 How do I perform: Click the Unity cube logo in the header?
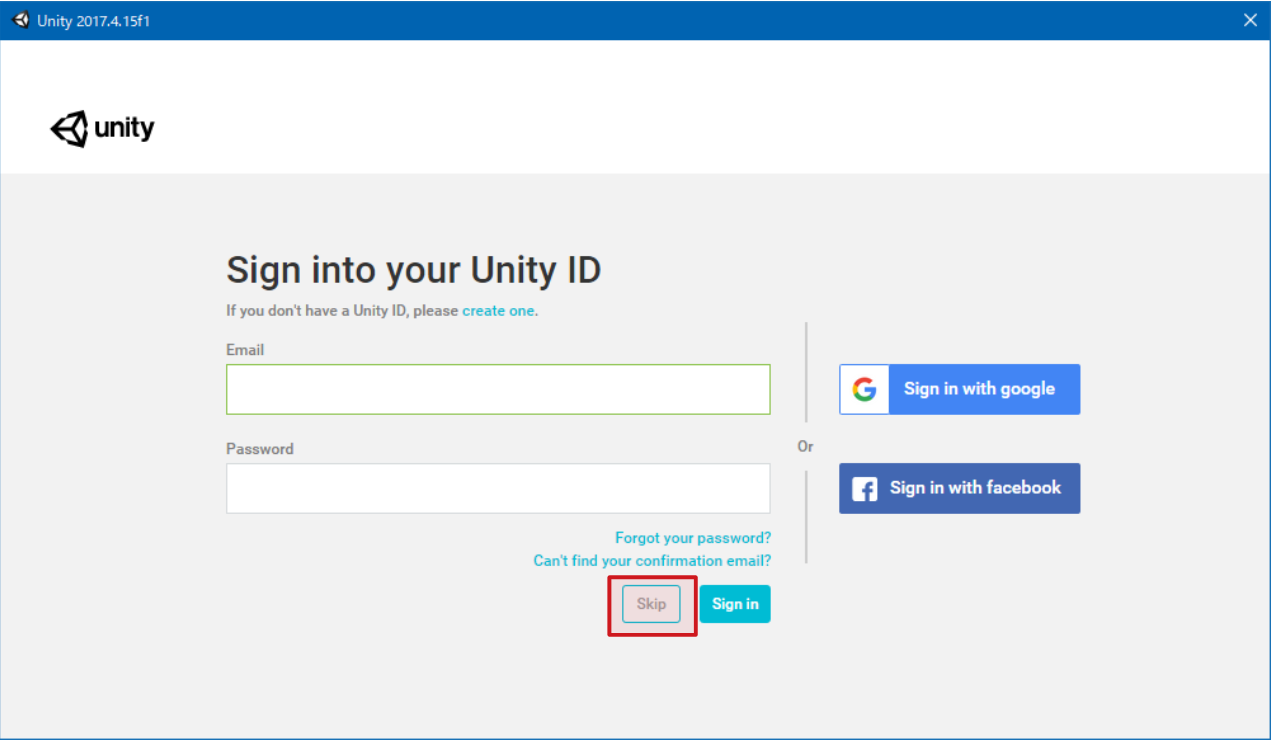(x=69, y=129)
